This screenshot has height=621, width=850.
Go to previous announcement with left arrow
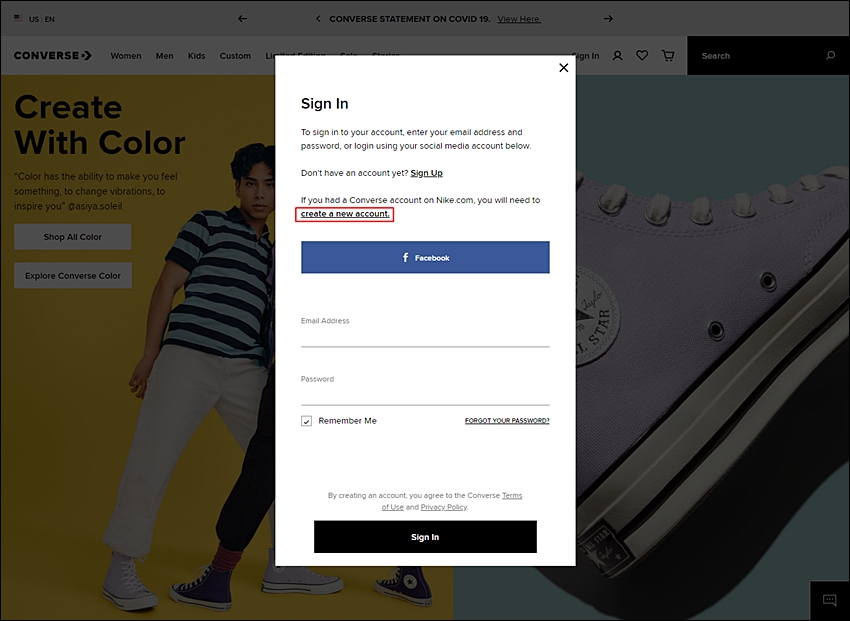pyautogui.click(x=242, y=18)
